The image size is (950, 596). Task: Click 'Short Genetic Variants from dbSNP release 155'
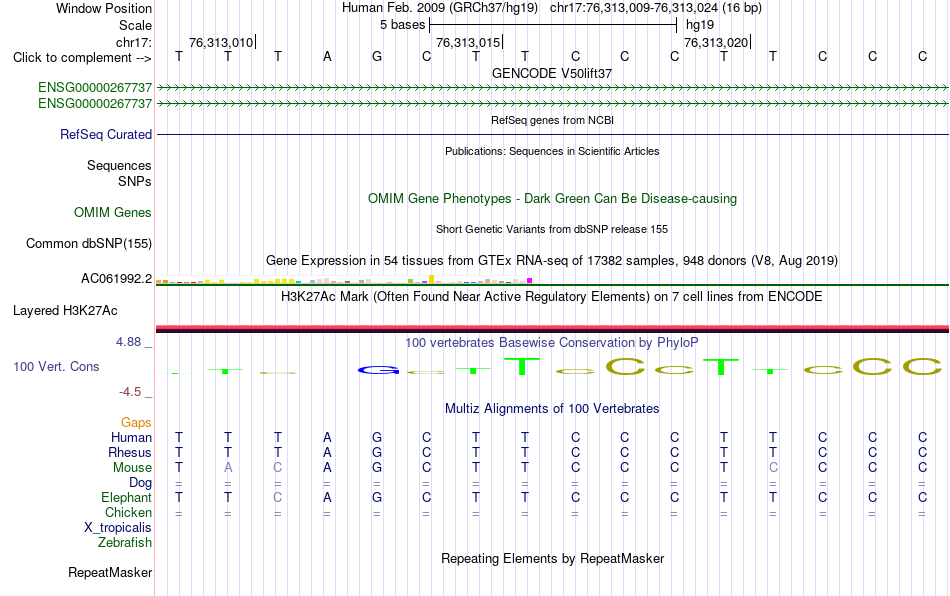[x=552, y=229]
